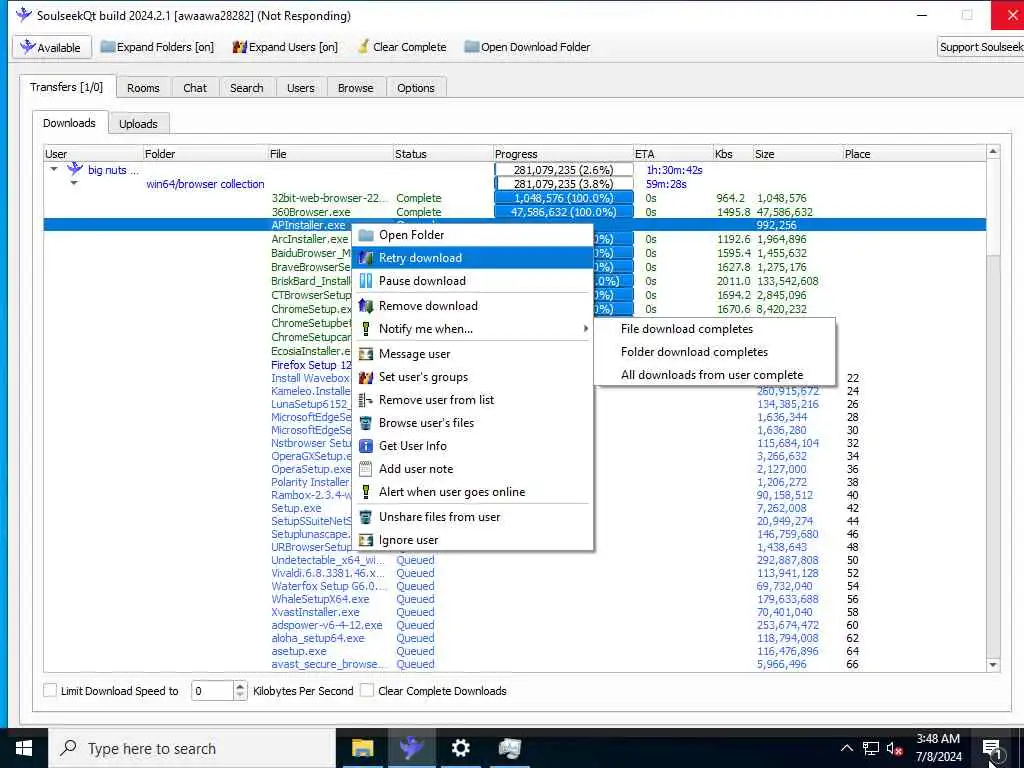1024x768 pixels.
Task: Collapse the win64/browser collection folder
Action: pos(74,184)
